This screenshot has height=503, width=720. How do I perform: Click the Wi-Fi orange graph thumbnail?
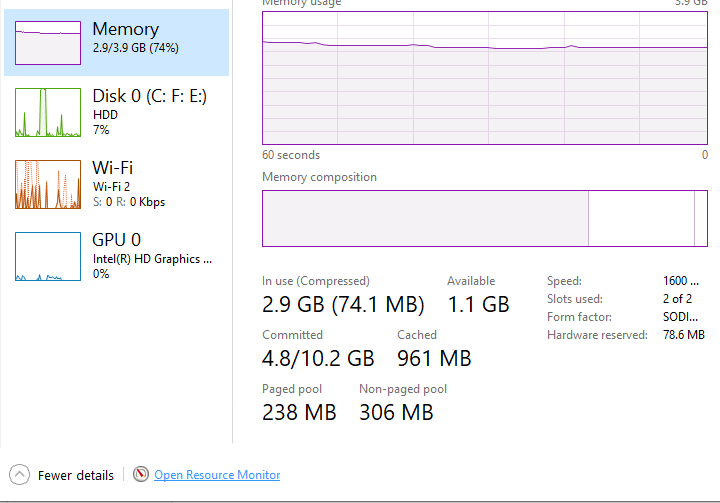(x=48, y=184)
